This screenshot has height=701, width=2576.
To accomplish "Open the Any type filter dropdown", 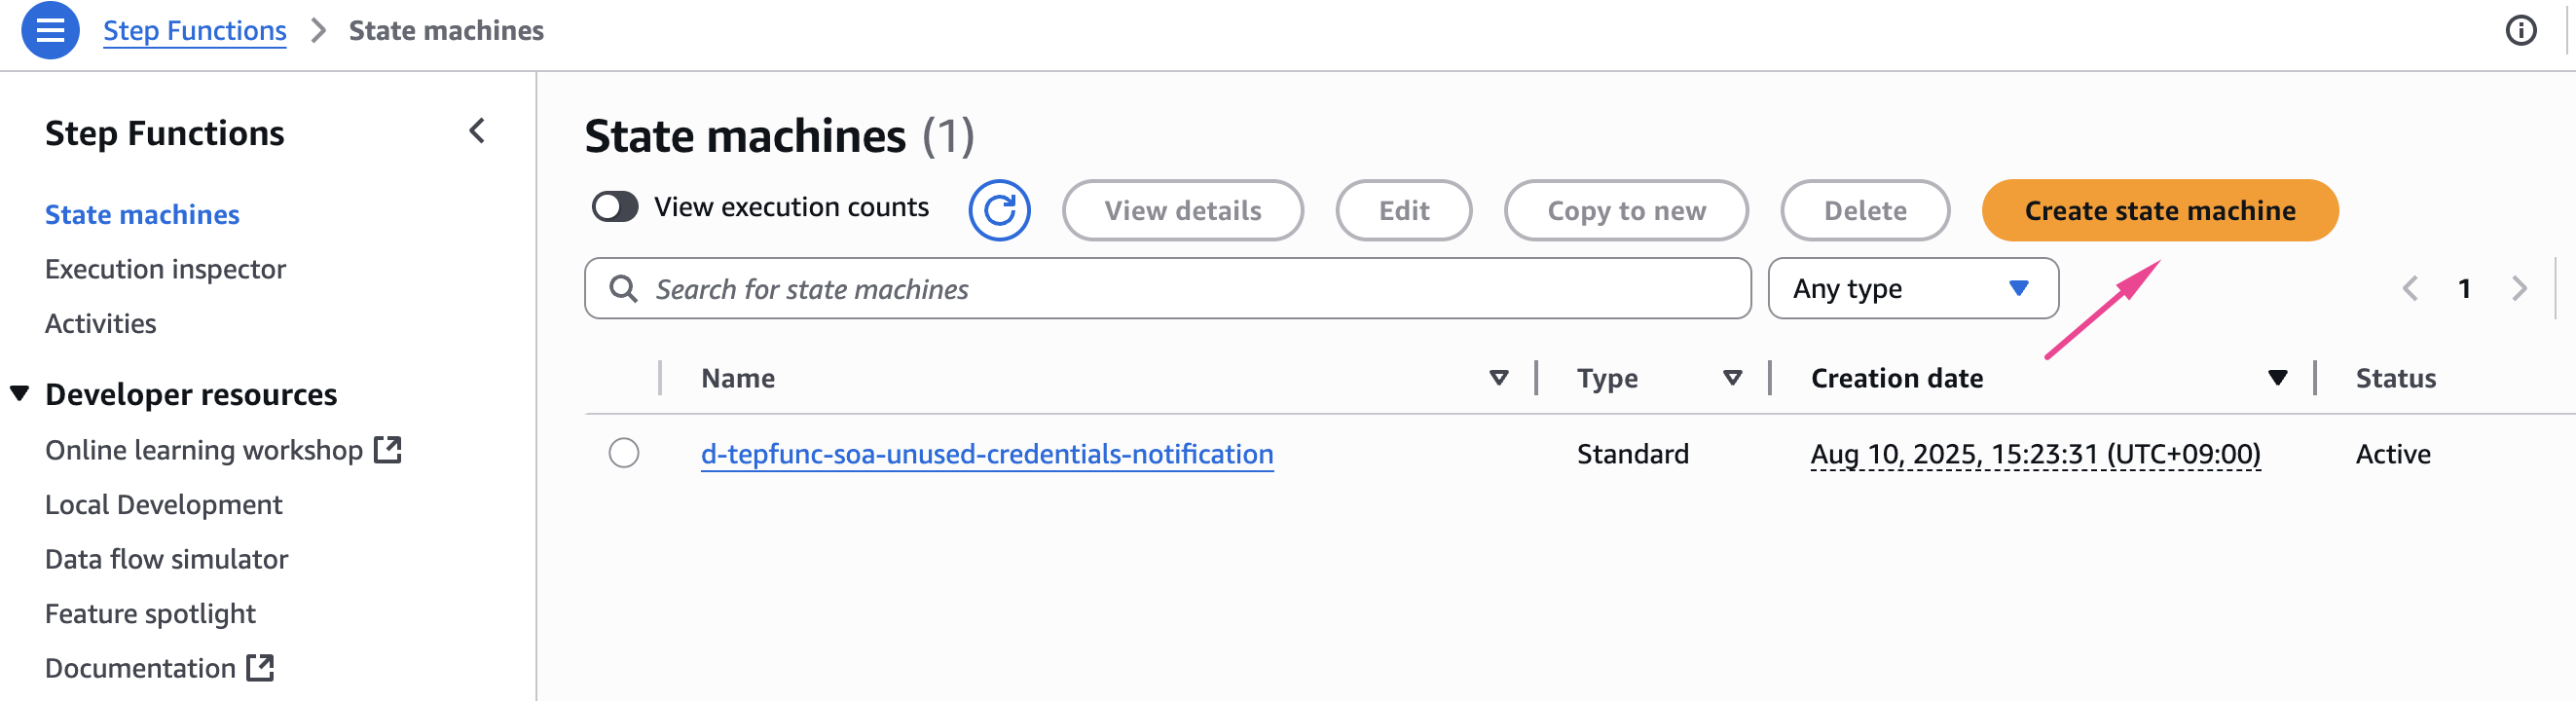I will tap(1912, 289).
